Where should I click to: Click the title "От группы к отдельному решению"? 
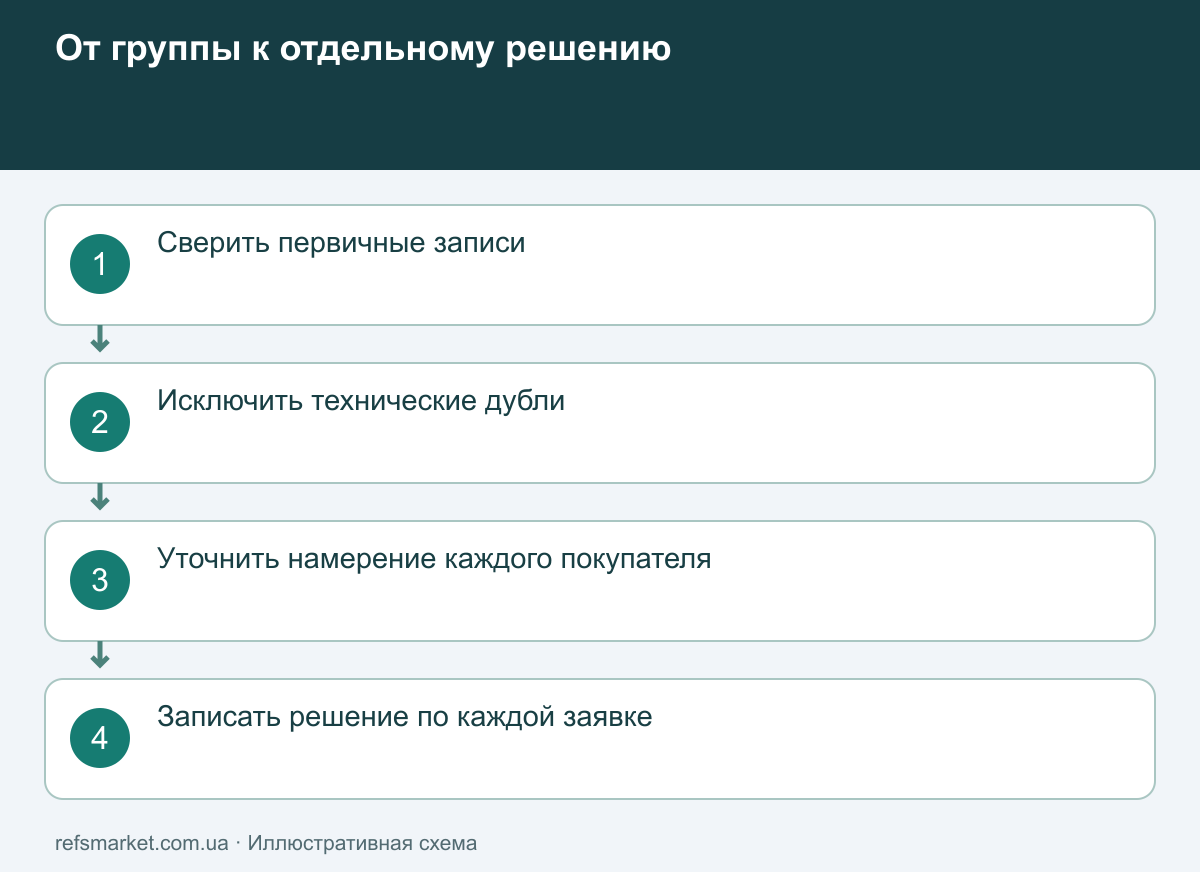(363, 50)
